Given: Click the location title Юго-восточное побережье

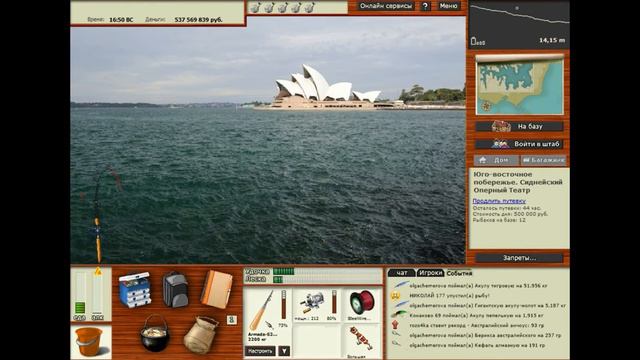Looking at the screenshot, I should 518,182.
